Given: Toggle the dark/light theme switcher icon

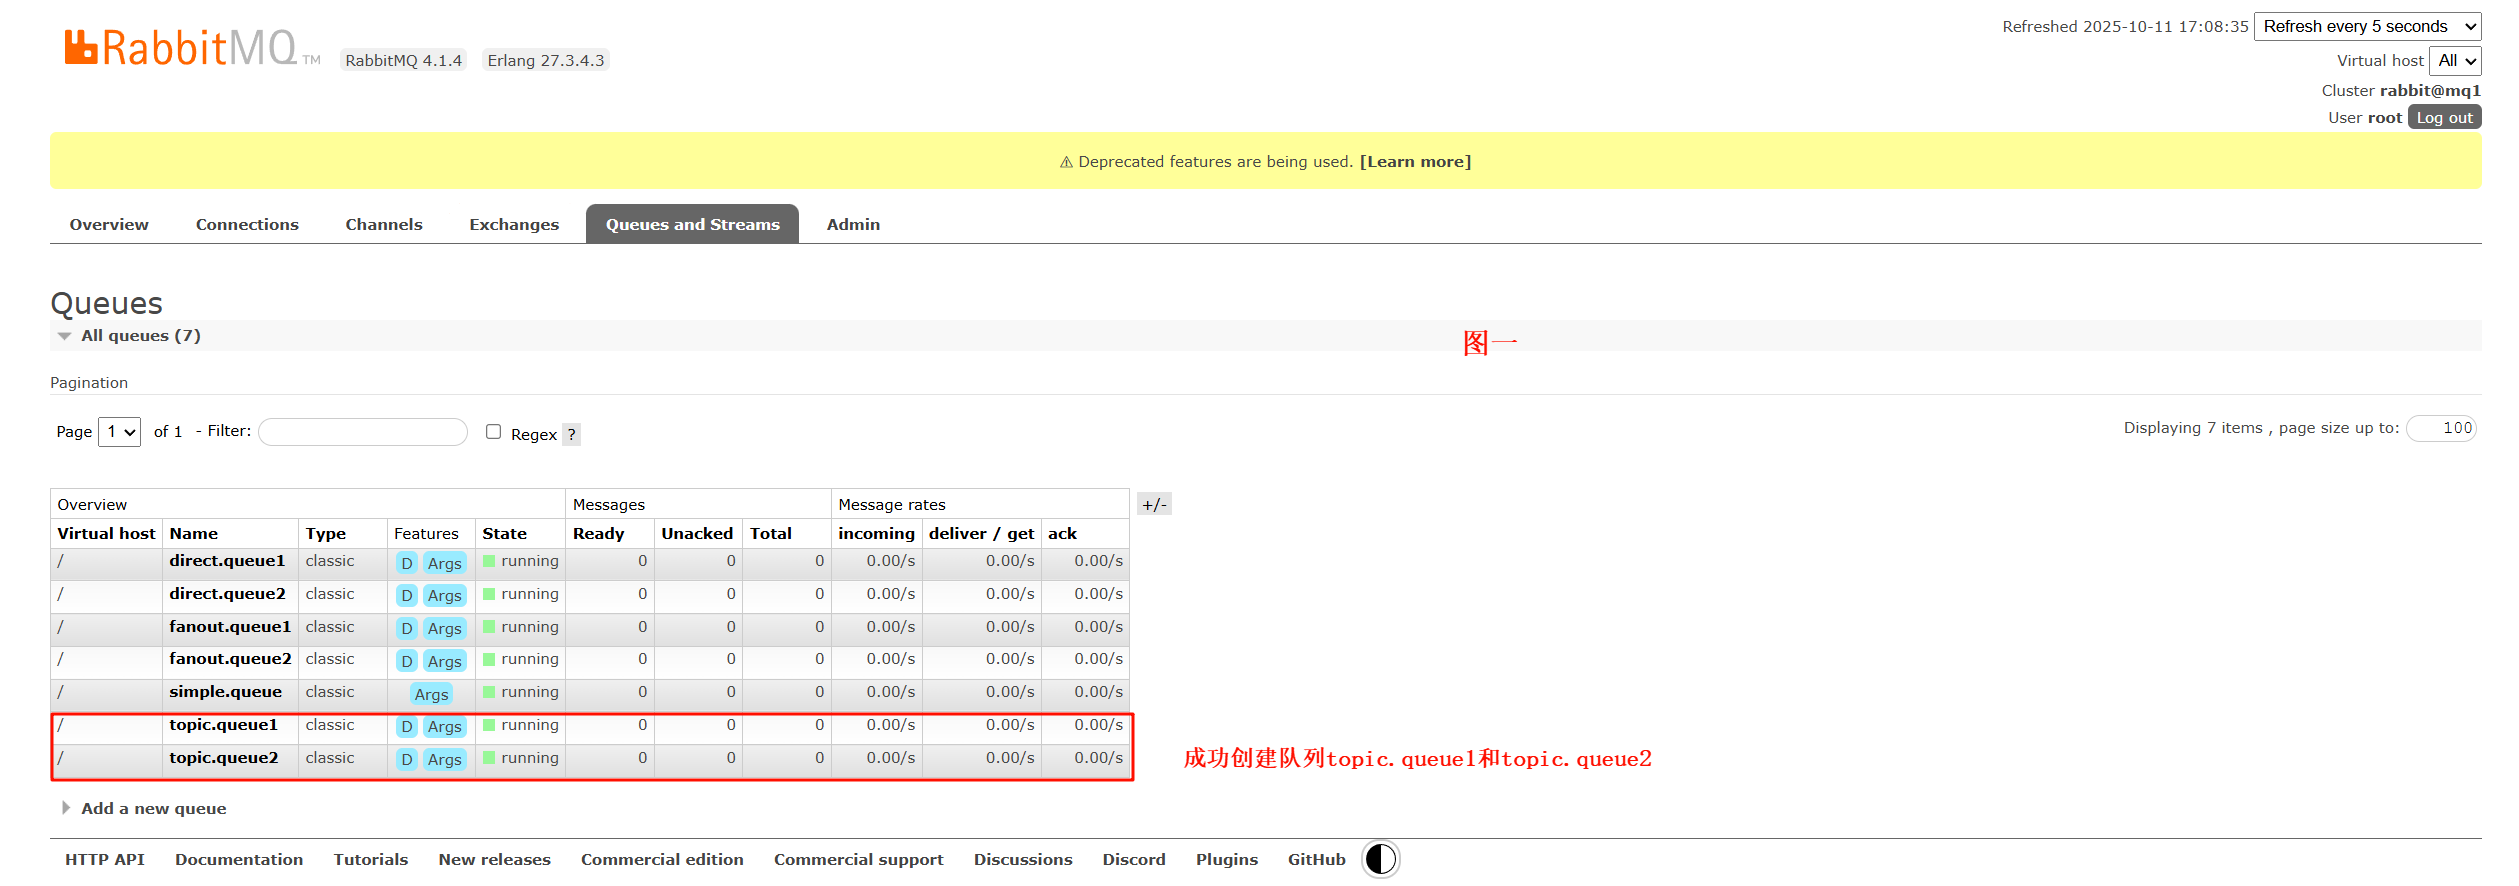Looking at the screenshot, I should pyautogui.click(x=1380, y=859).
